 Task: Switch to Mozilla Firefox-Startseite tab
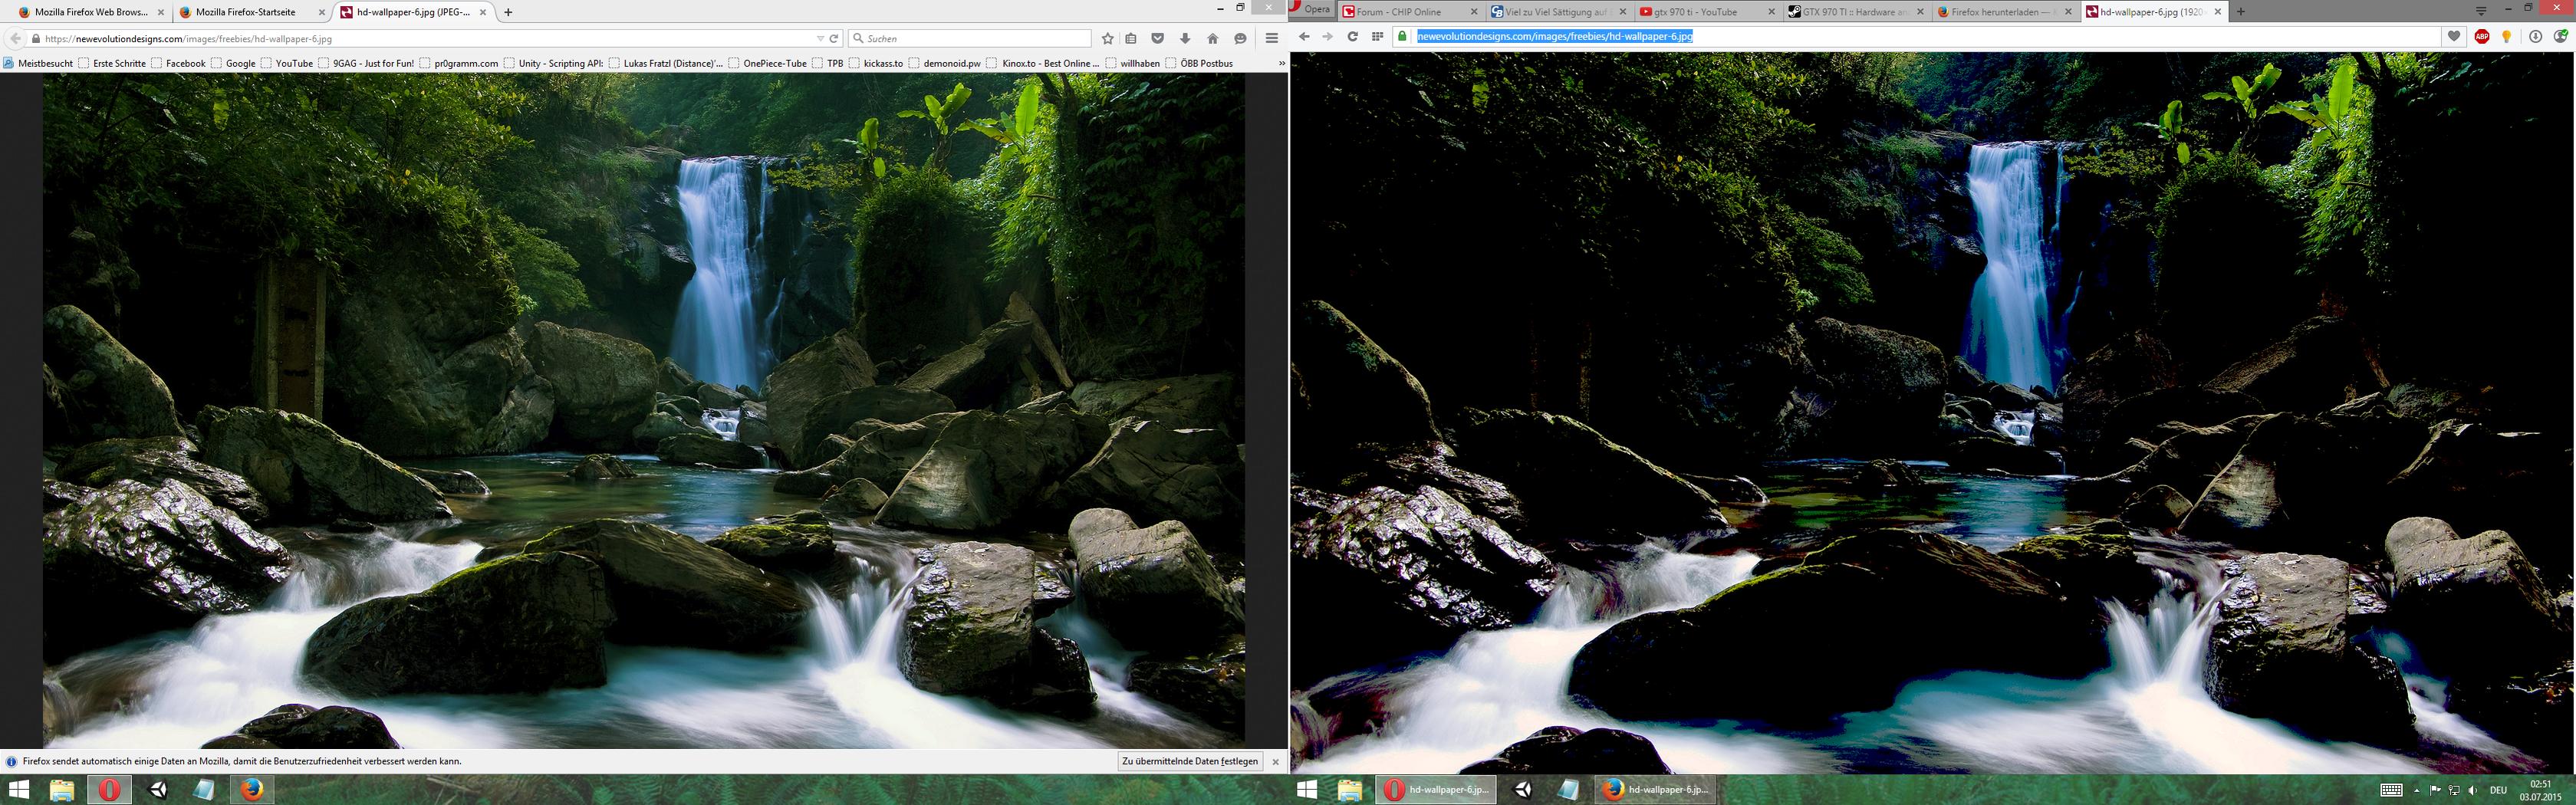coord(245,12)
